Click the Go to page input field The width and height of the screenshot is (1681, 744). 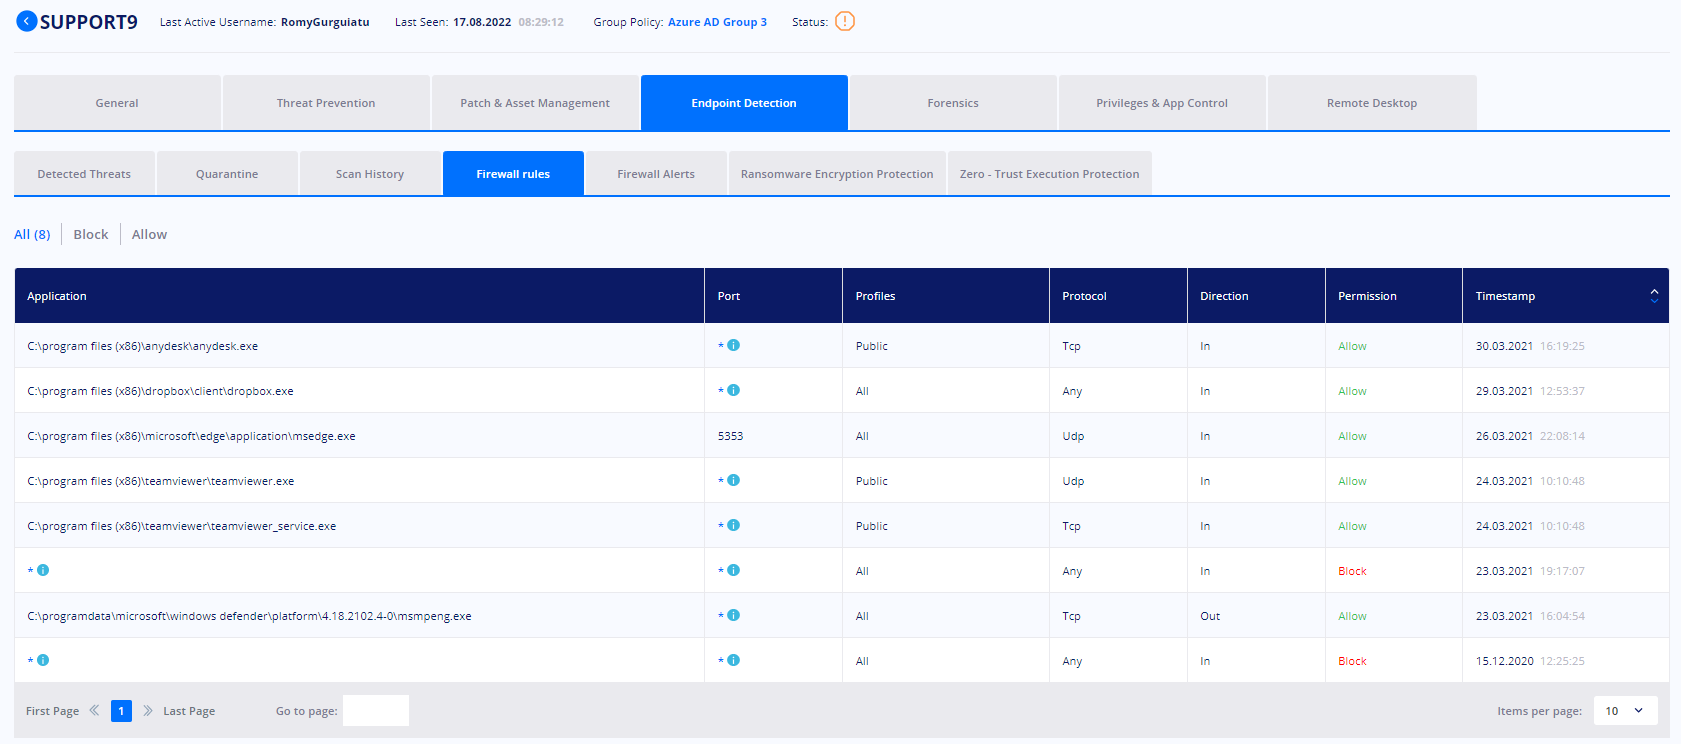[x=376, y=711]
